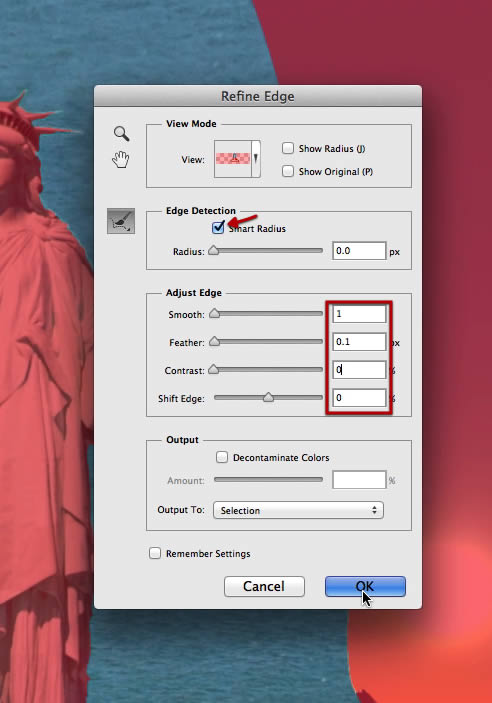492x703 pixels.
Task: Click the Radius value field
Action: (359, 251)
